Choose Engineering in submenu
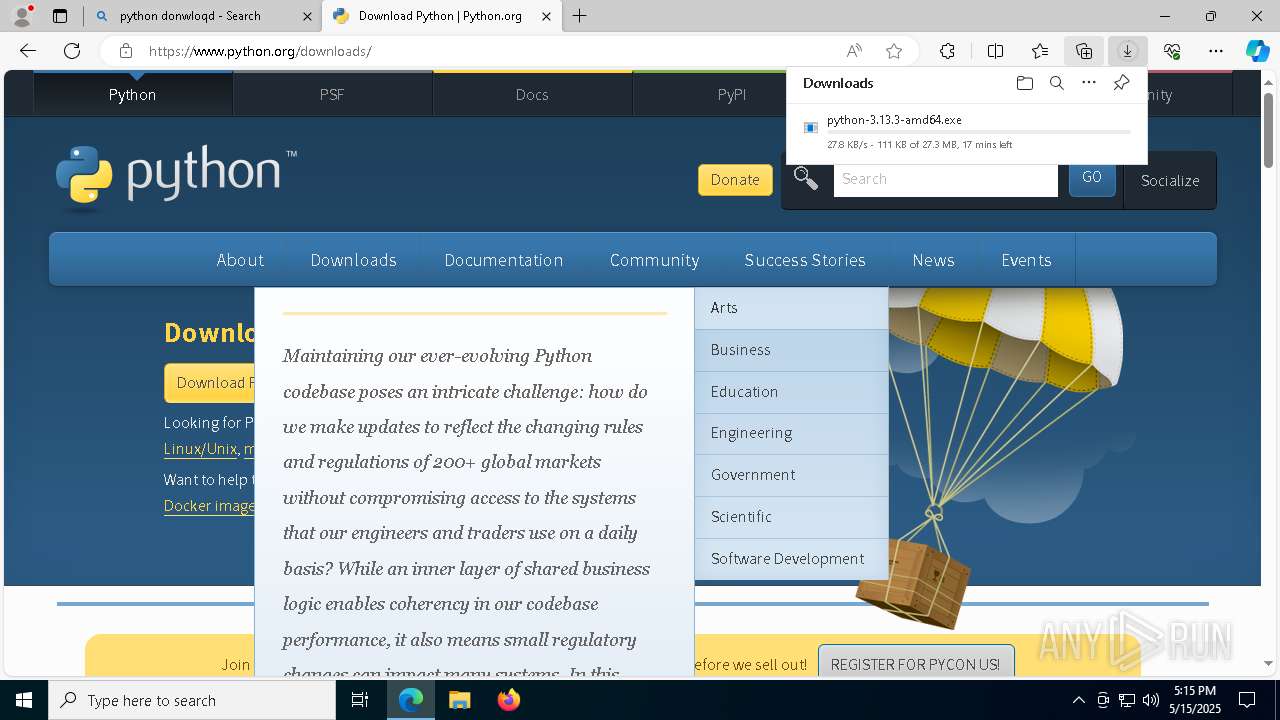Screen dimensions: 1280x720 791,433
